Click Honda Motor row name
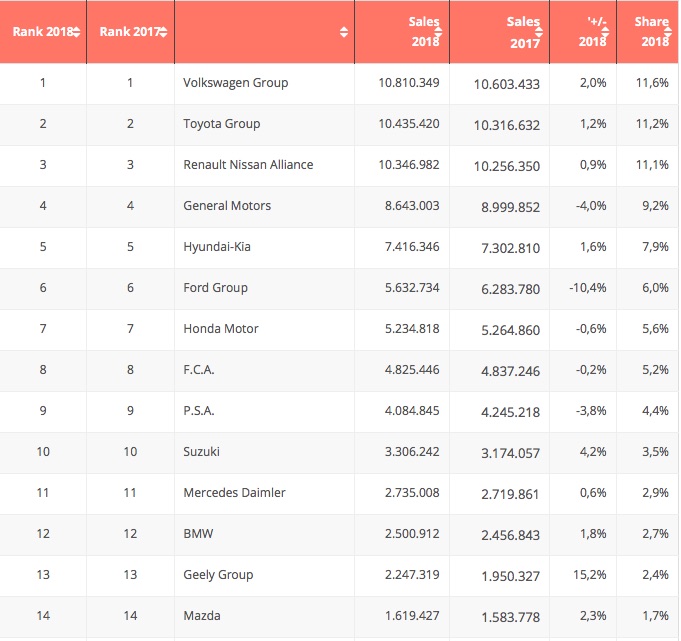 (221, 329)
